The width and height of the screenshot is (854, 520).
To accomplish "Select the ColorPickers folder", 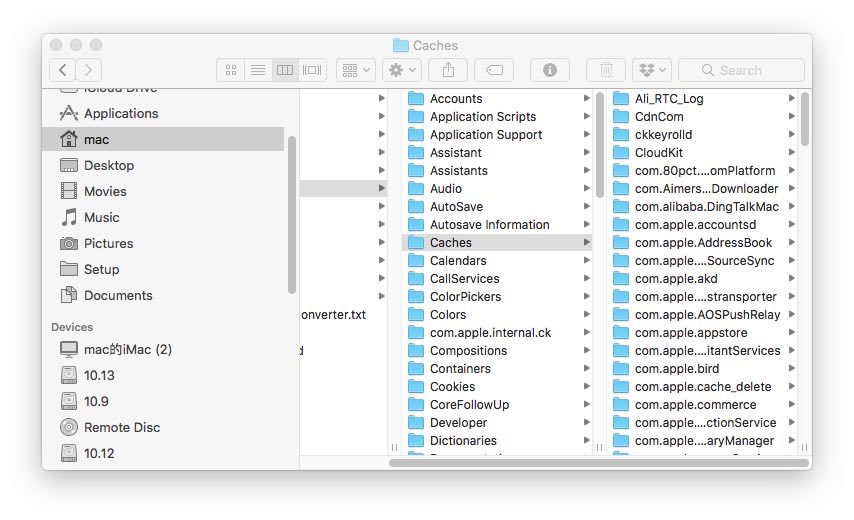I will click(x=497, y=296).
